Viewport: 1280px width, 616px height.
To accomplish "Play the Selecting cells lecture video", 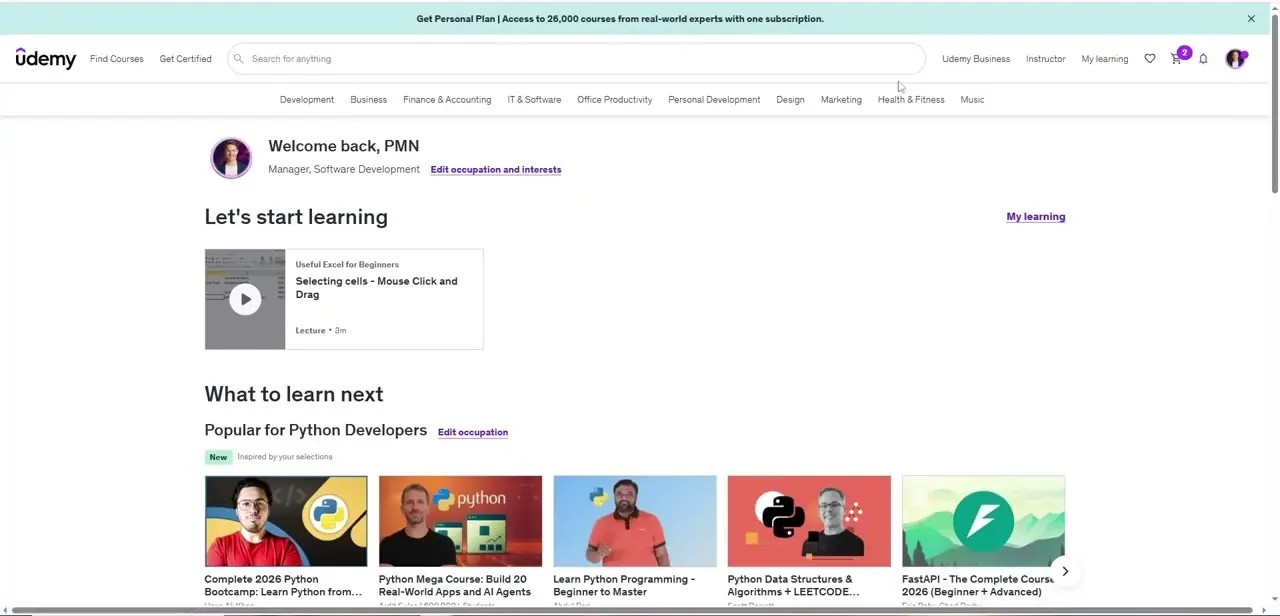I will coord(245,299).
